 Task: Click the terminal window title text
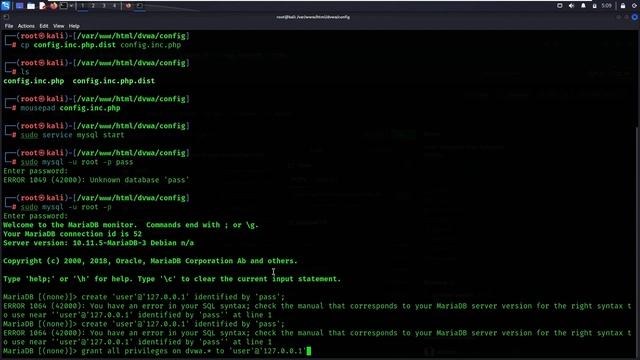point(313,17)
